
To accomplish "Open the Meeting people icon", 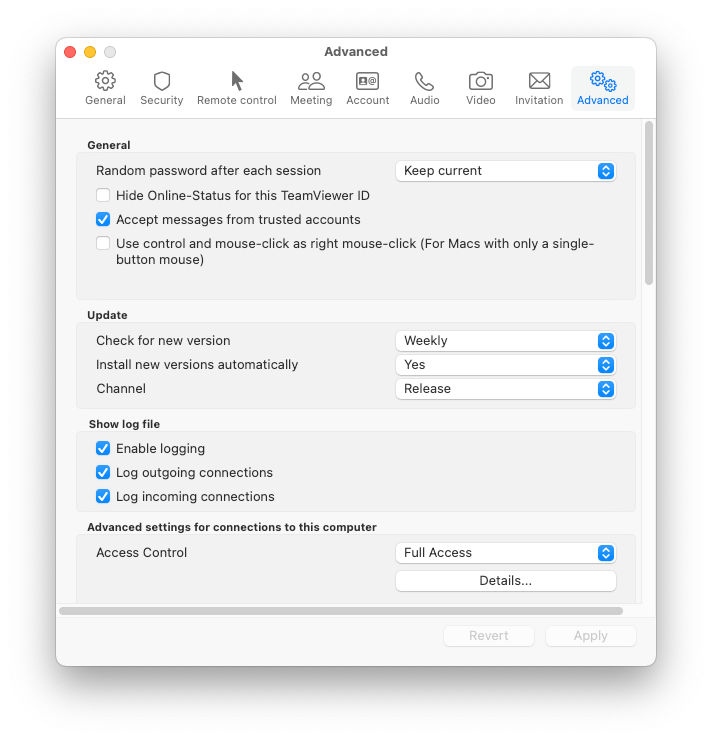I will point(311,81).
